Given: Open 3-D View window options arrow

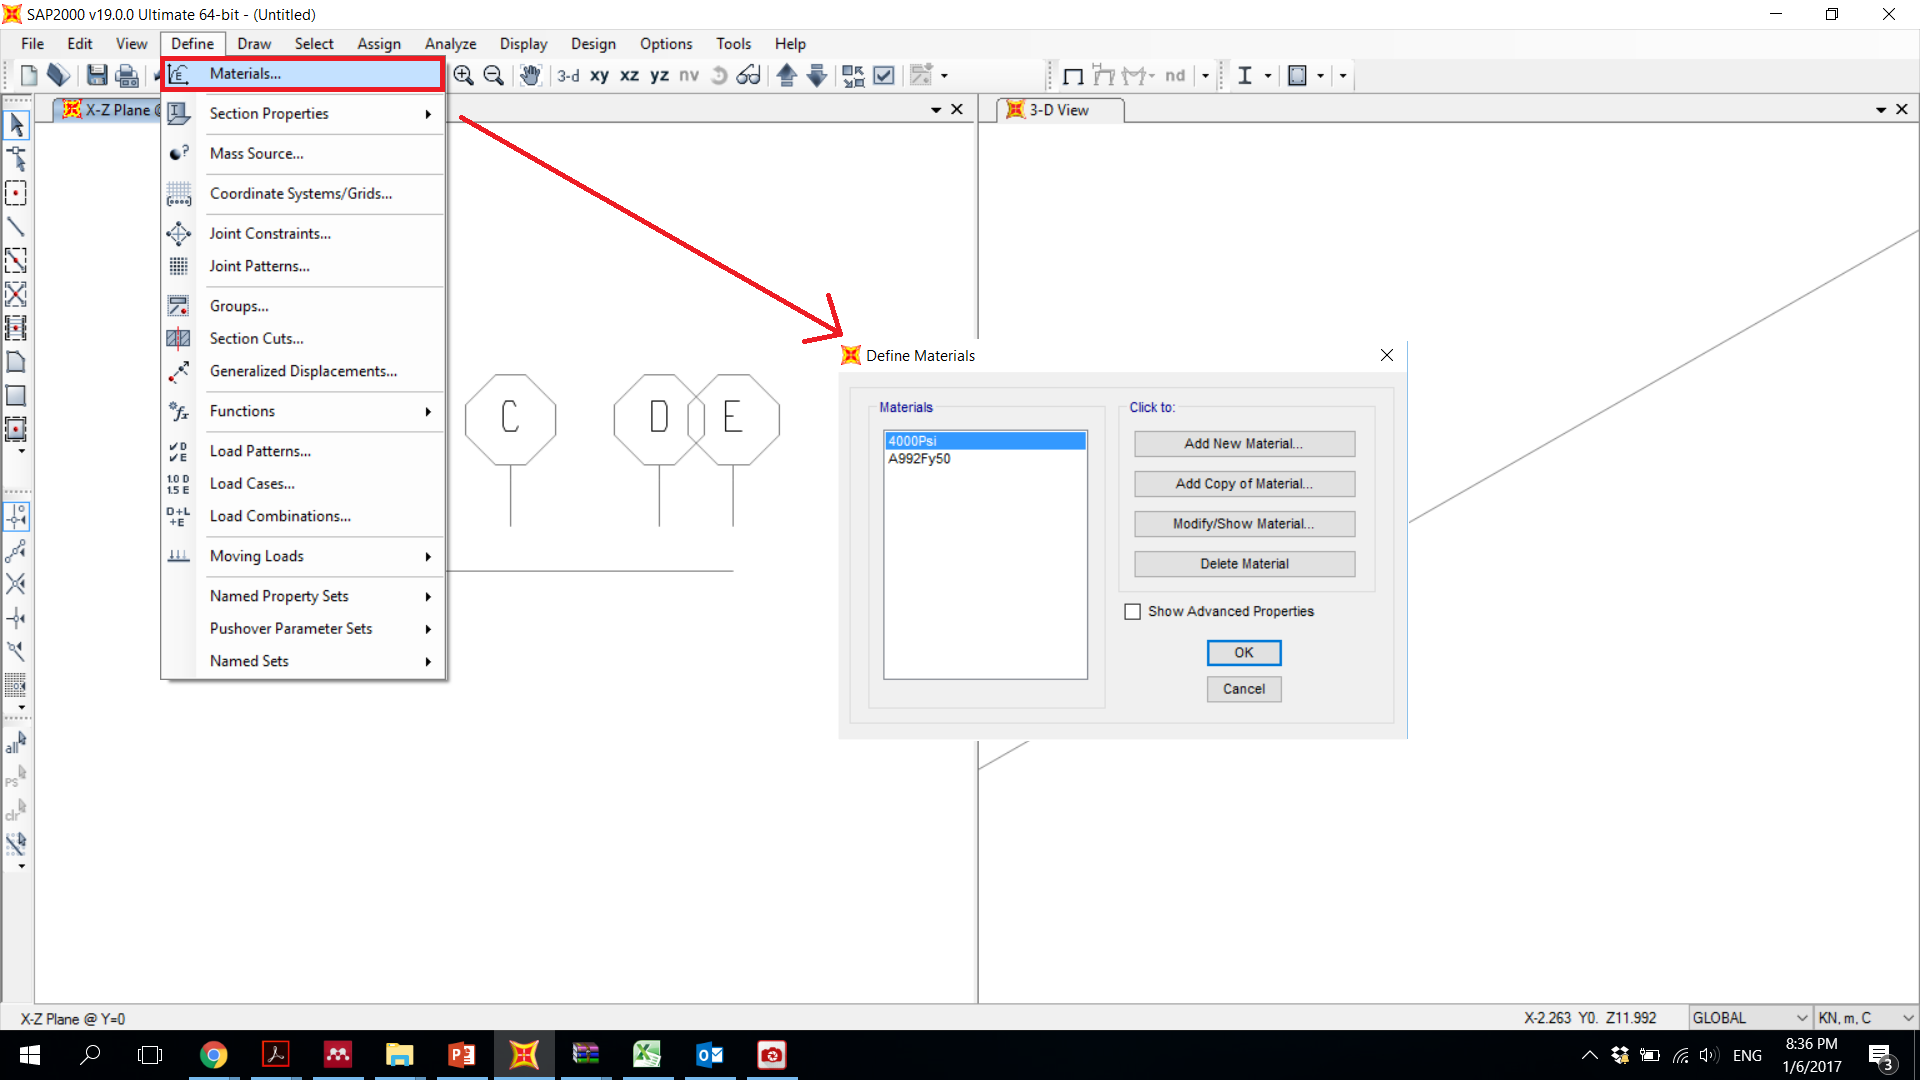Looking at the screenshot, I should [1881, 110].
